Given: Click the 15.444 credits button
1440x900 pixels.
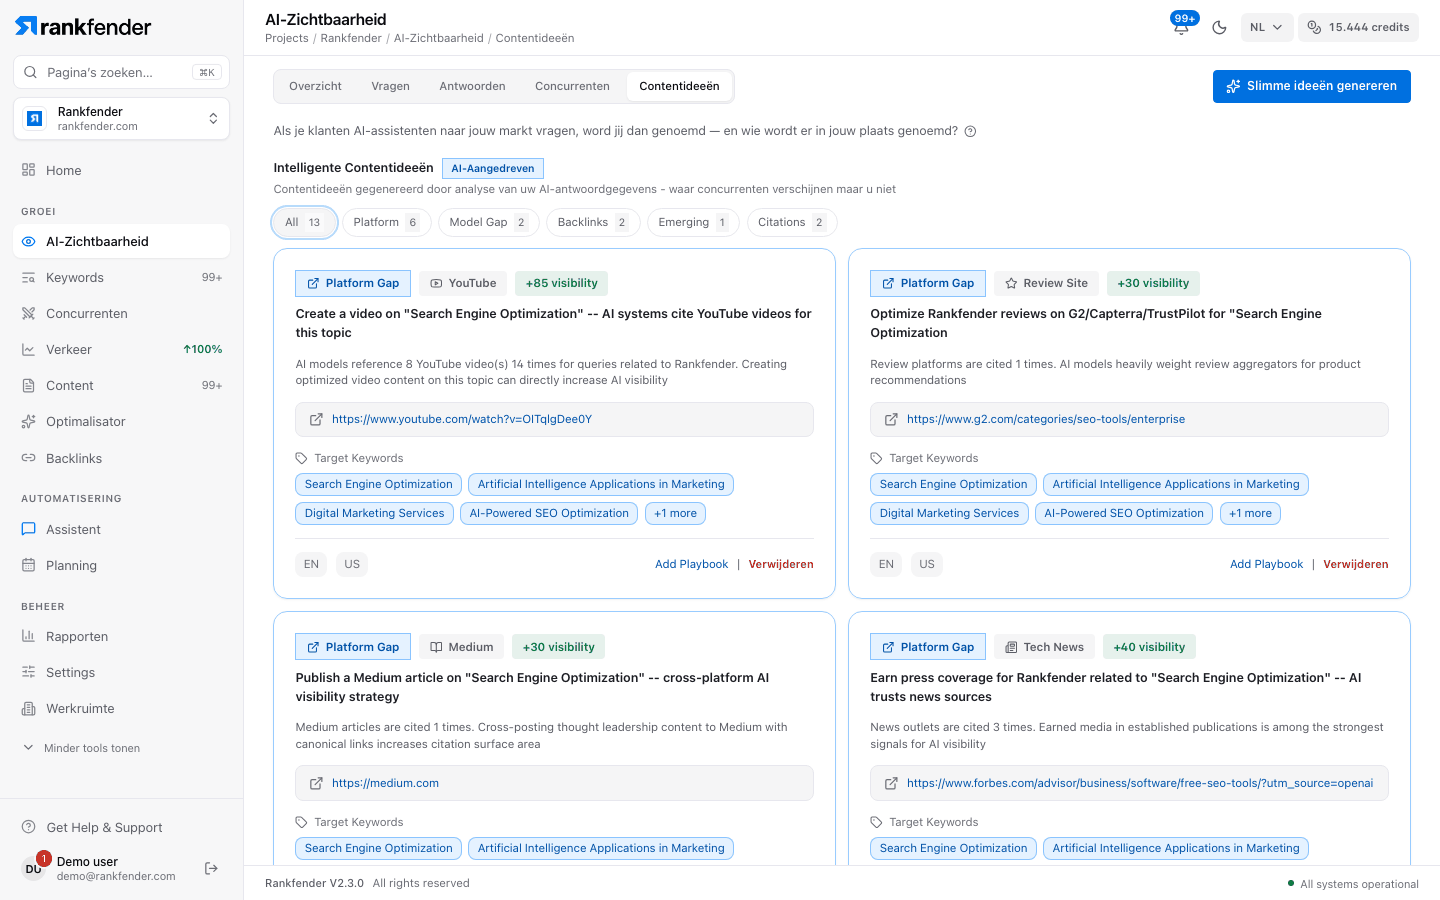Looking at the screenshot, I should [x=1358, y=28].
